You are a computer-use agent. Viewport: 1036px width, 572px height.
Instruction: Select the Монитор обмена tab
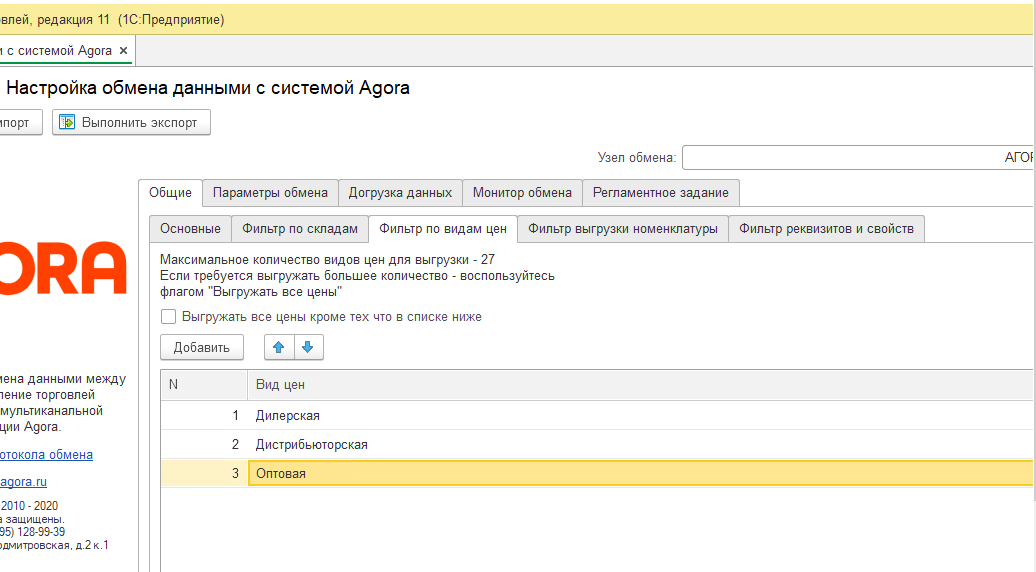click(x=522, y=193)
